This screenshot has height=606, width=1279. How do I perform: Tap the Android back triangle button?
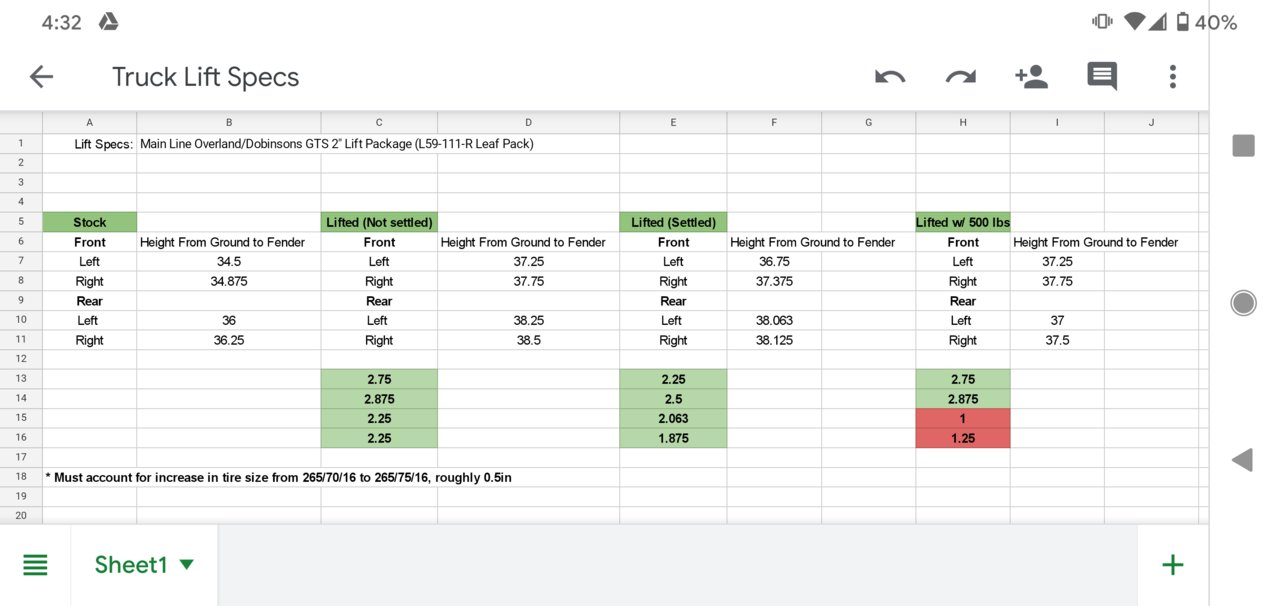(x=1243, y=460)
